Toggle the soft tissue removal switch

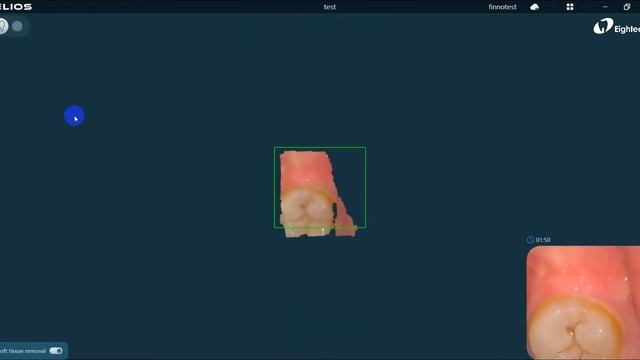click(x=56, y=351)
